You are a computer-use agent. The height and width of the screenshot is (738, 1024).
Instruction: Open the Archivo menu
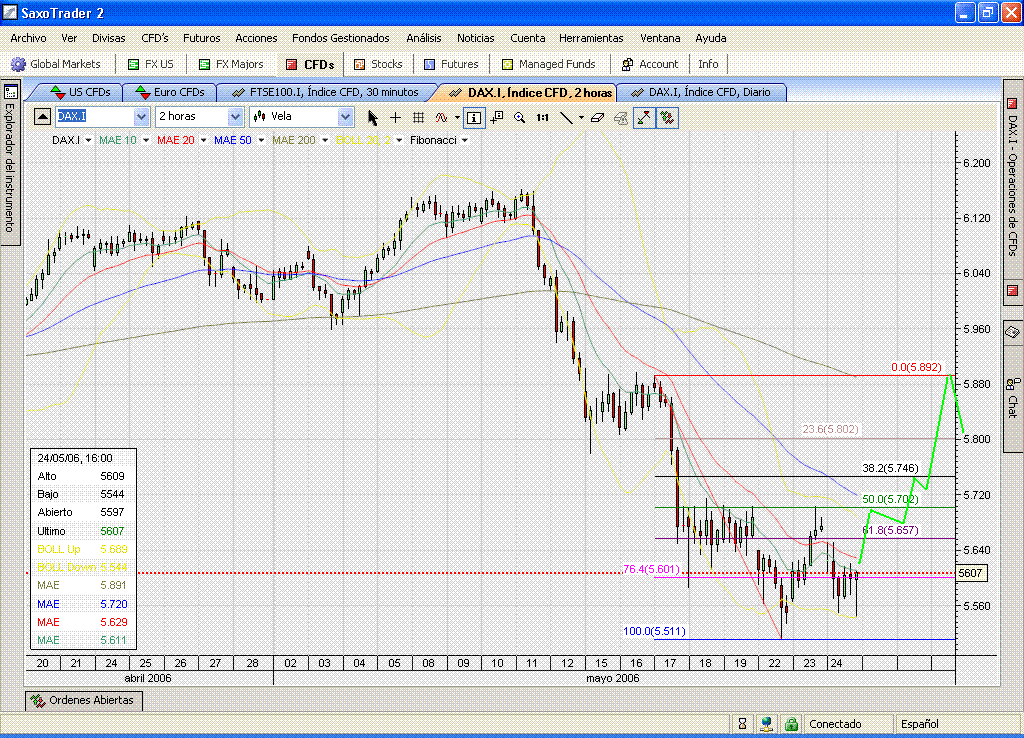[28, 38]
